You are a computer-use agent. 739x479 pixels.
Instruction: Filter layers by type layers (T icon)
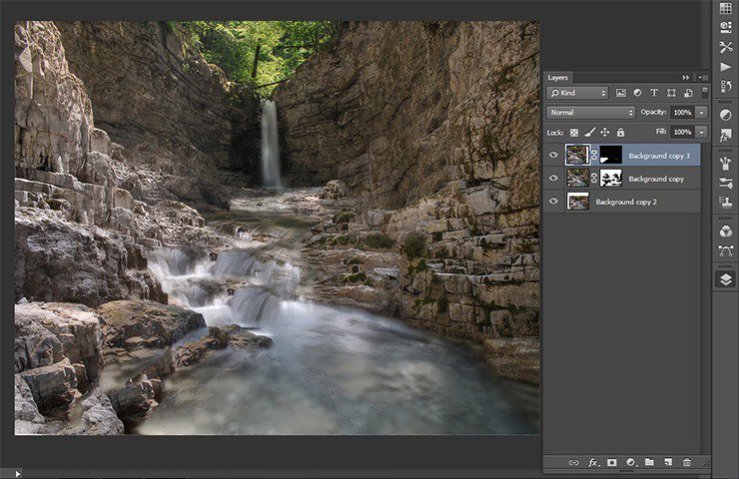coord(653,93)
